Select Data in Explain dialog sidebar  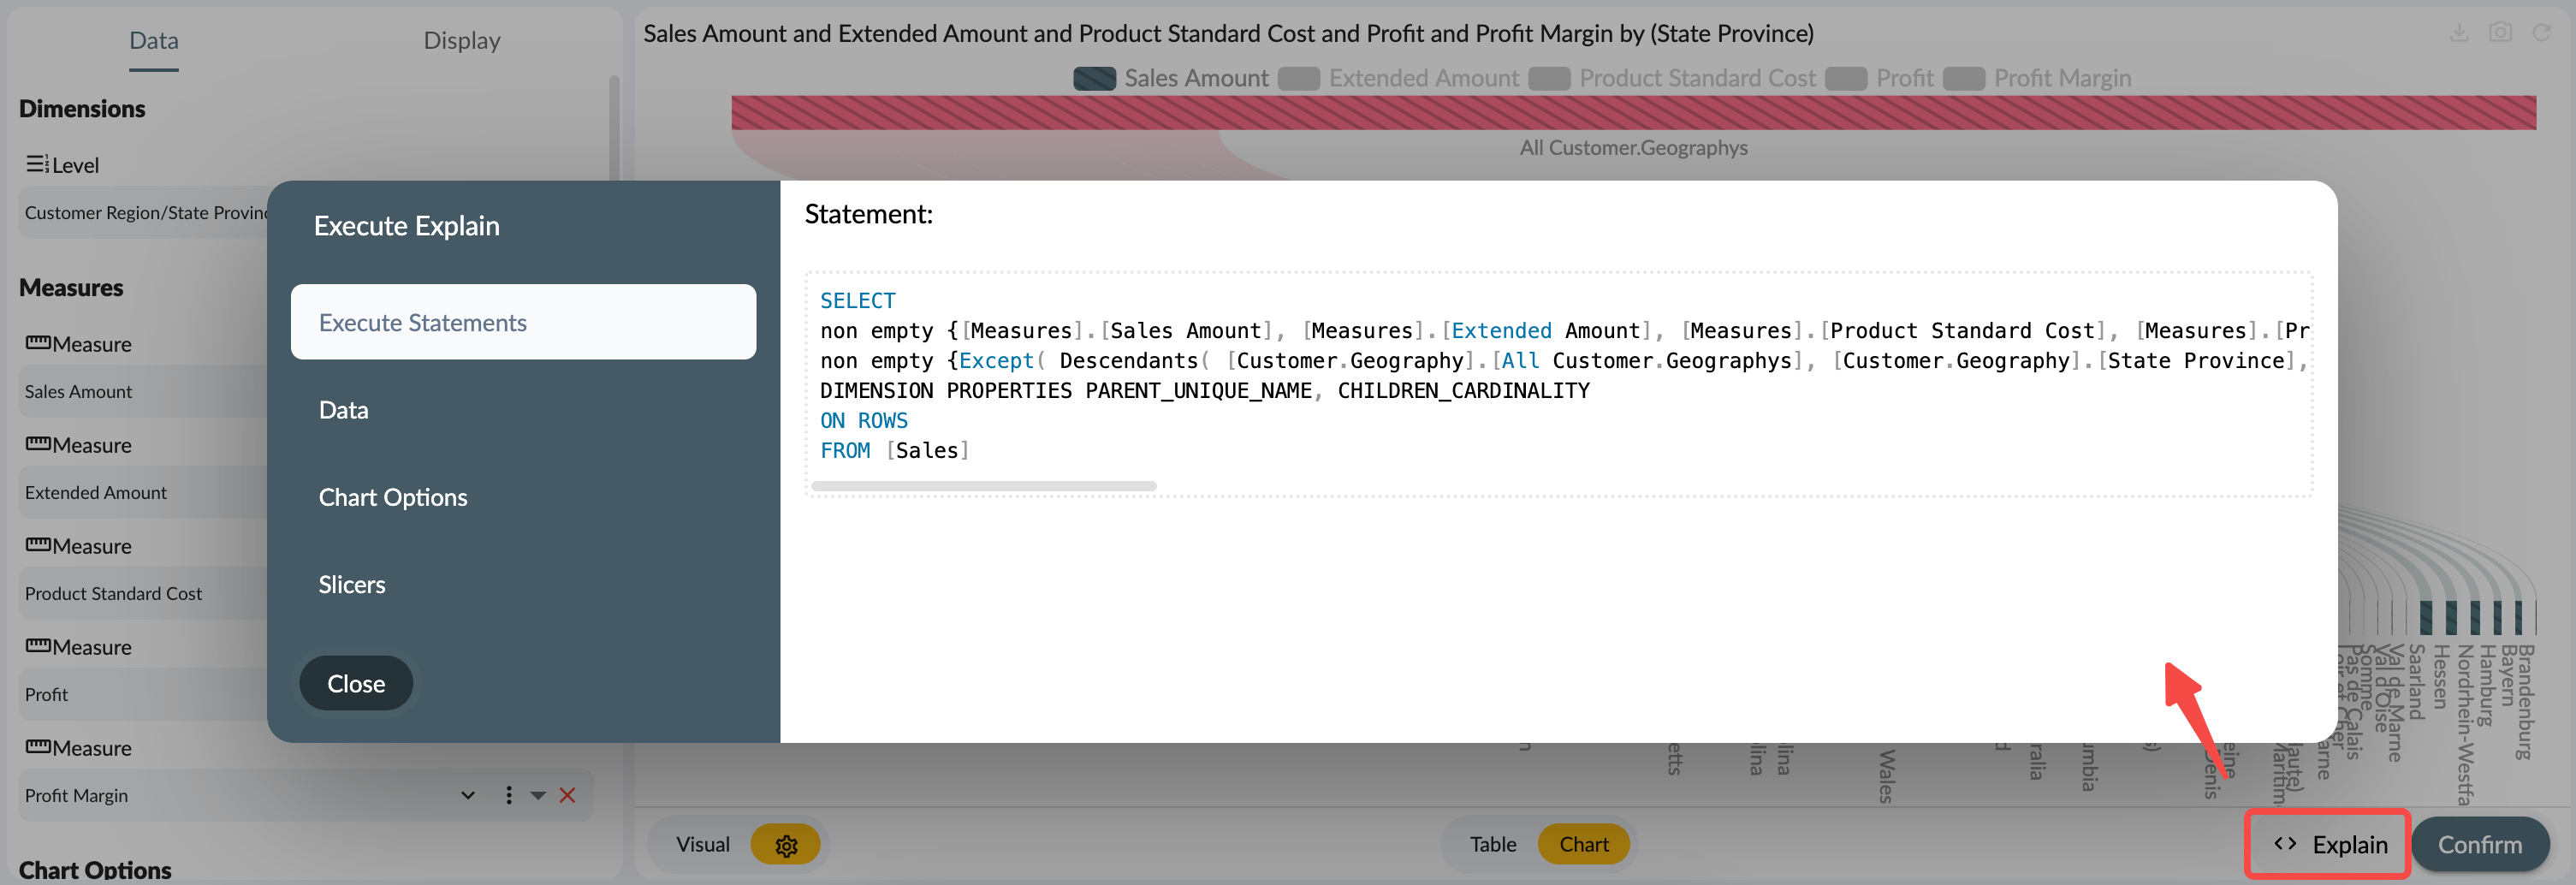tap(343, 410)
